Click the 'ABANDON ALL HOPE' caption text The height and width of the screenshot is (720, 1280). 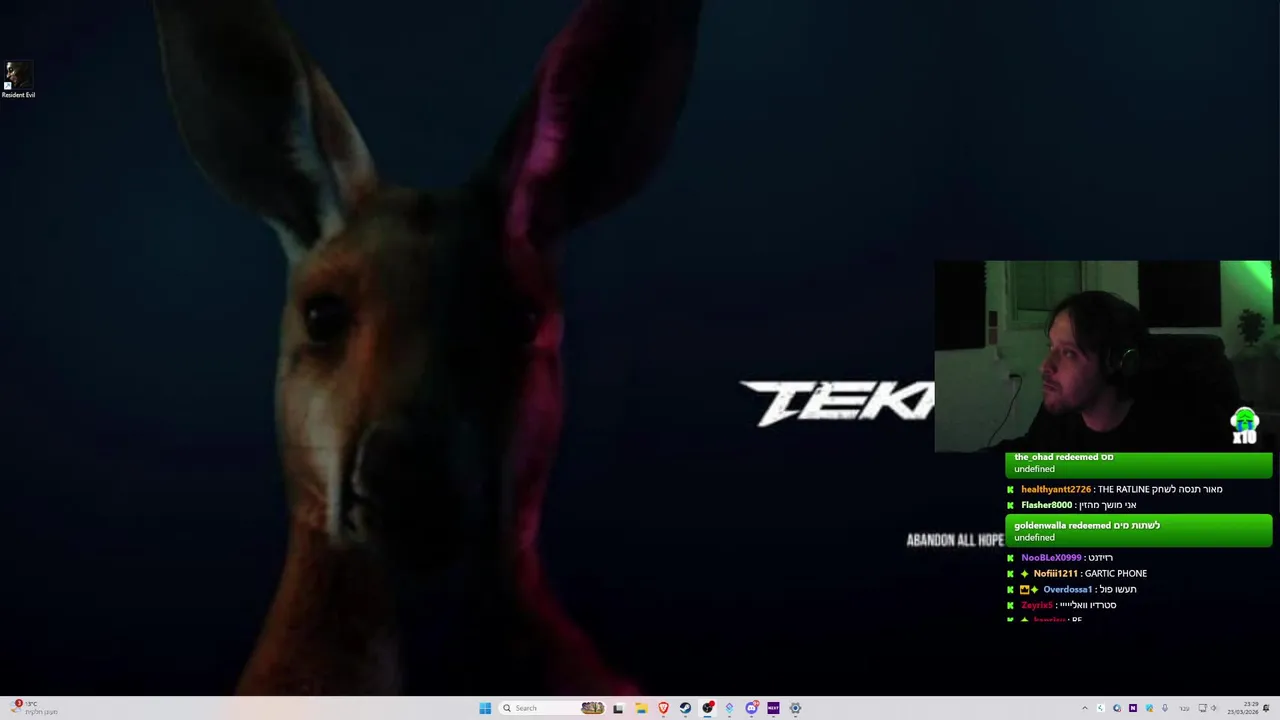pyautogui.click(x=955, y=540)
